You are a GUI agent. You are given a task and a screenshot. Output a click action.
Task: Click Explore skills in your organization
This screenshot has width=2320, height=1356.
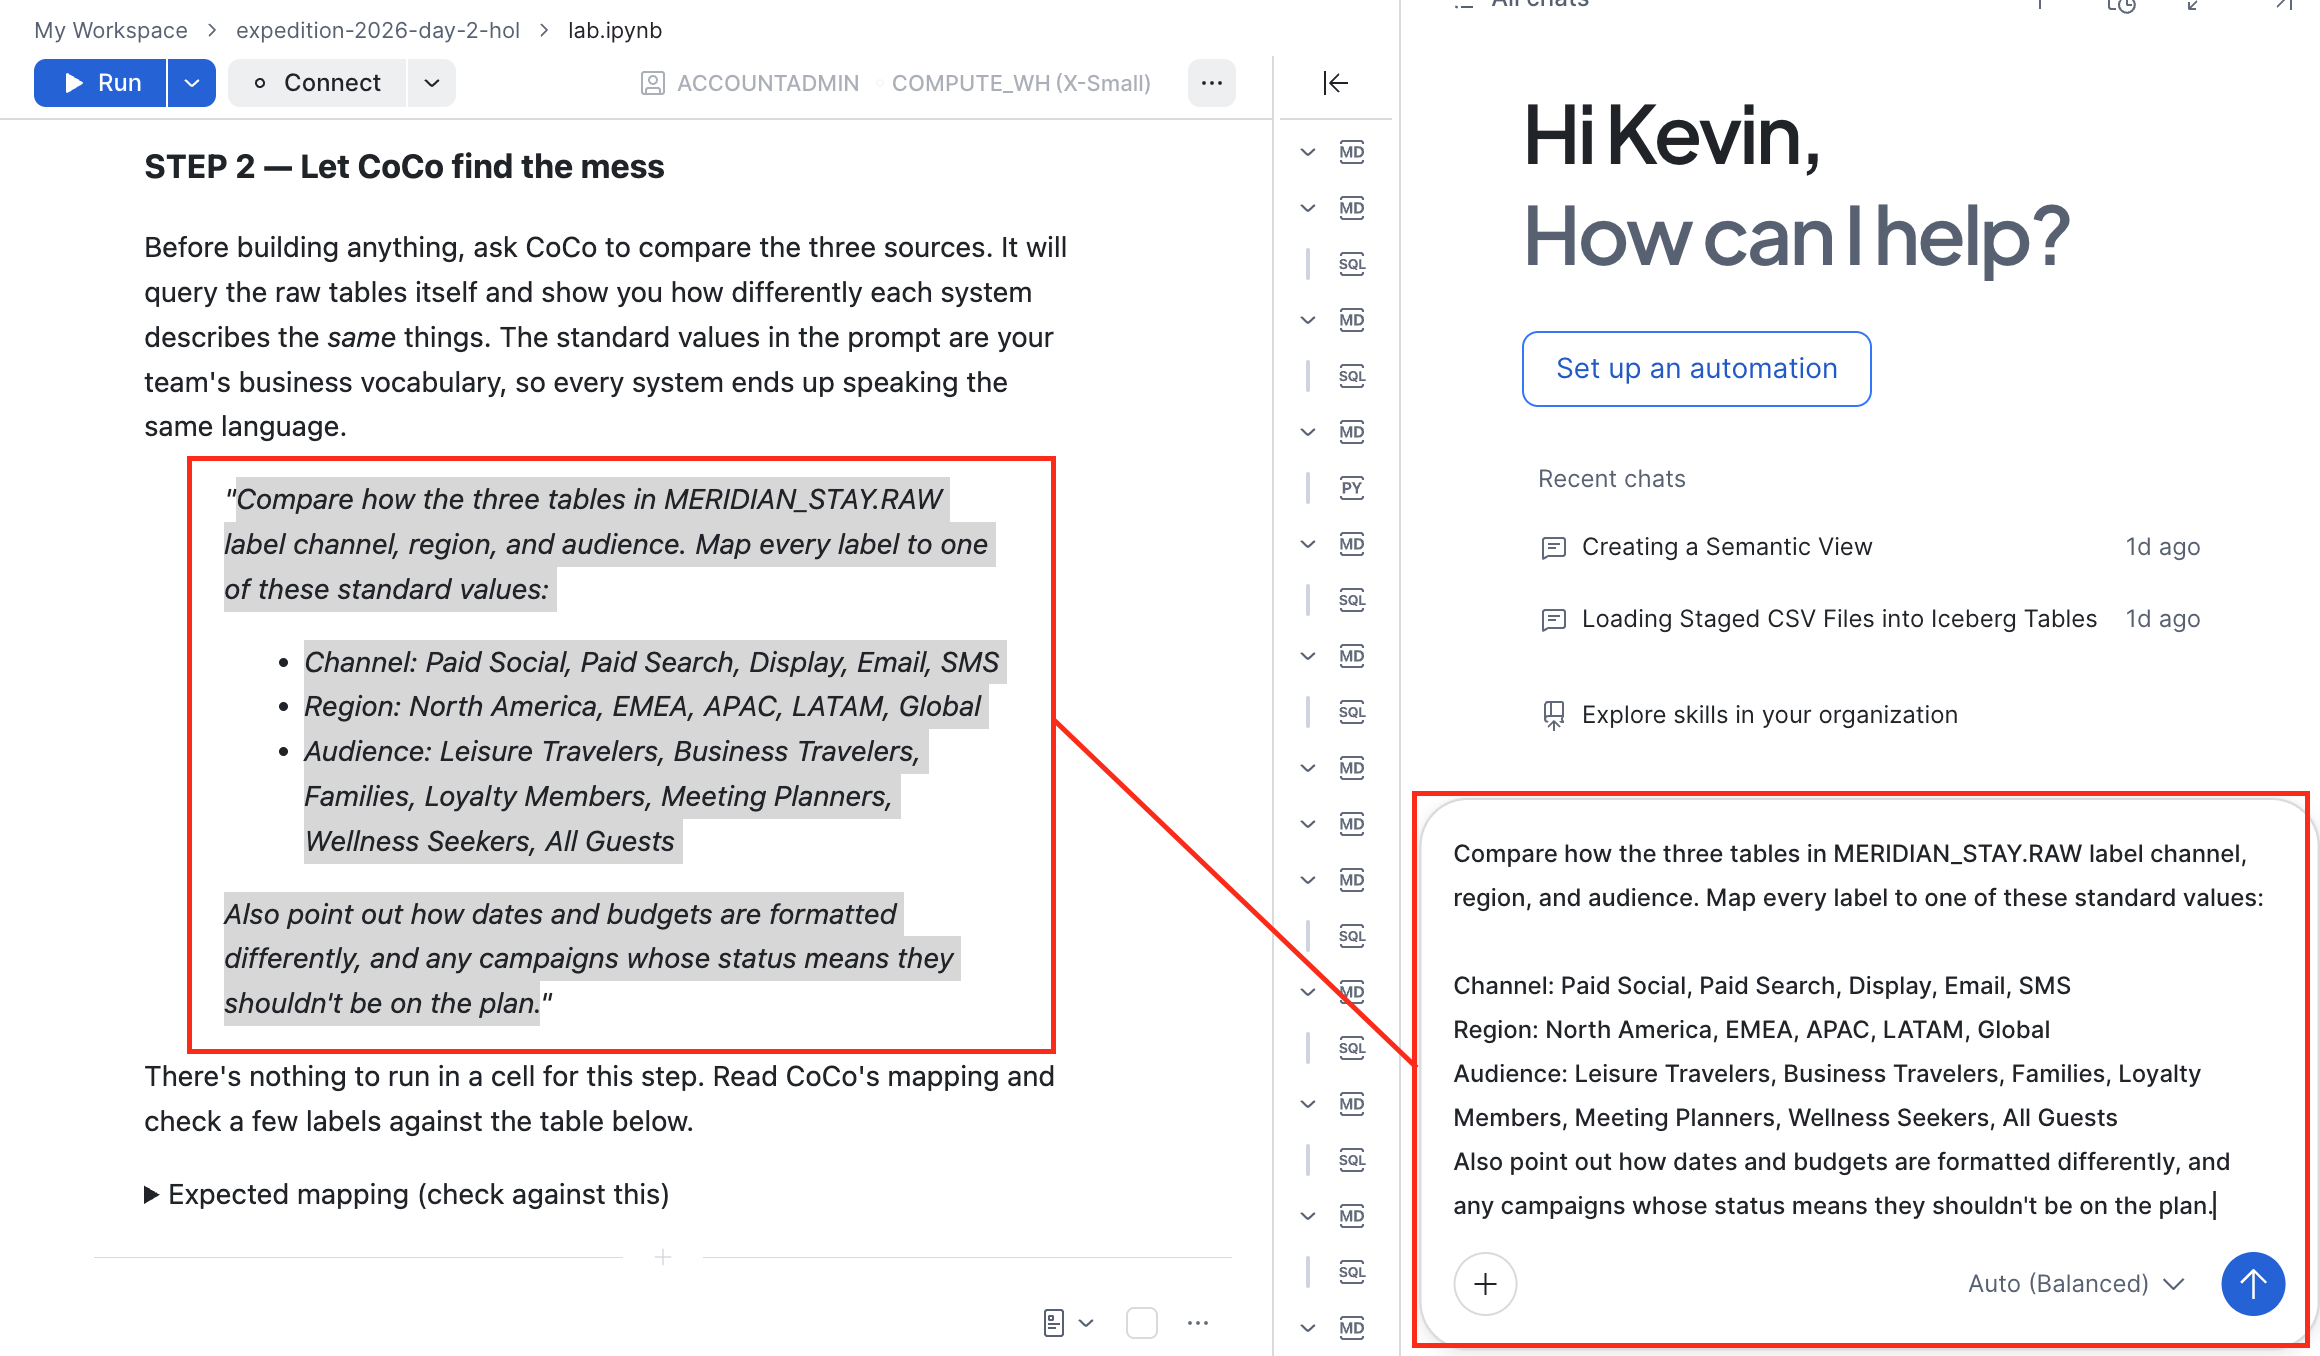1770,715
